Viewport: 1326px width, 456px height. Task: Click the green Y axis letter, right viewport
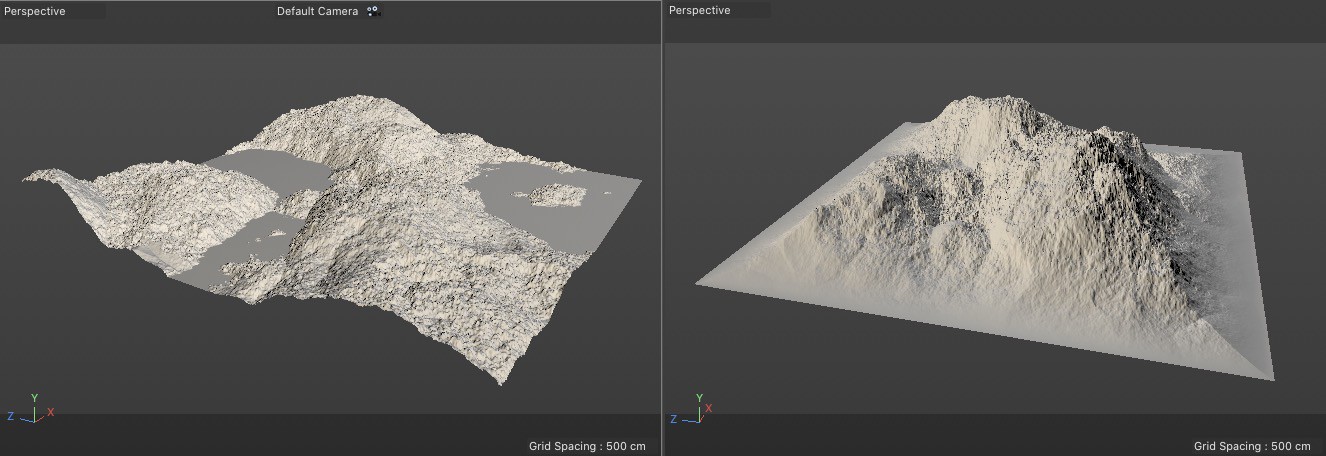(699, 397)
